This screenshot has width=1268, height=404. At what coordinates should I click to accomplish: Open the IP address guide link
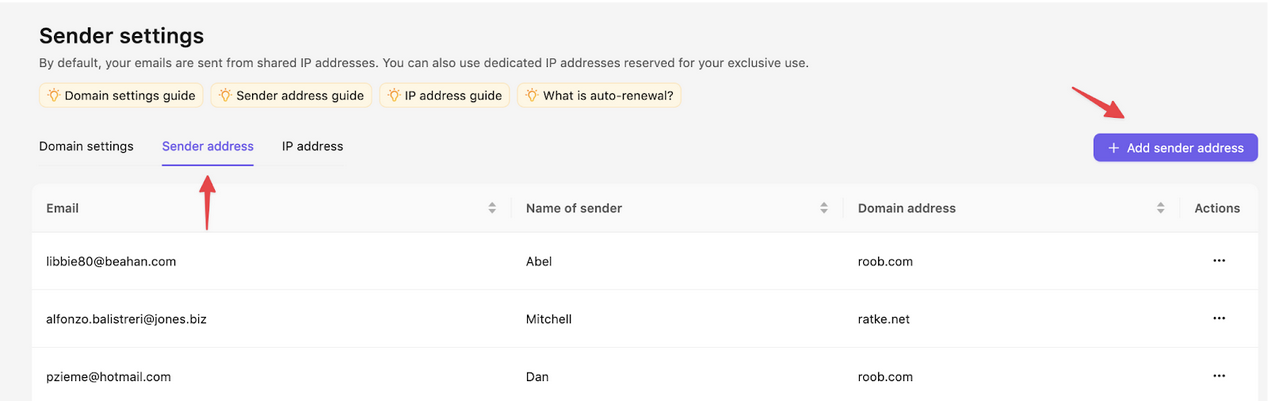(x=453, y=96)
